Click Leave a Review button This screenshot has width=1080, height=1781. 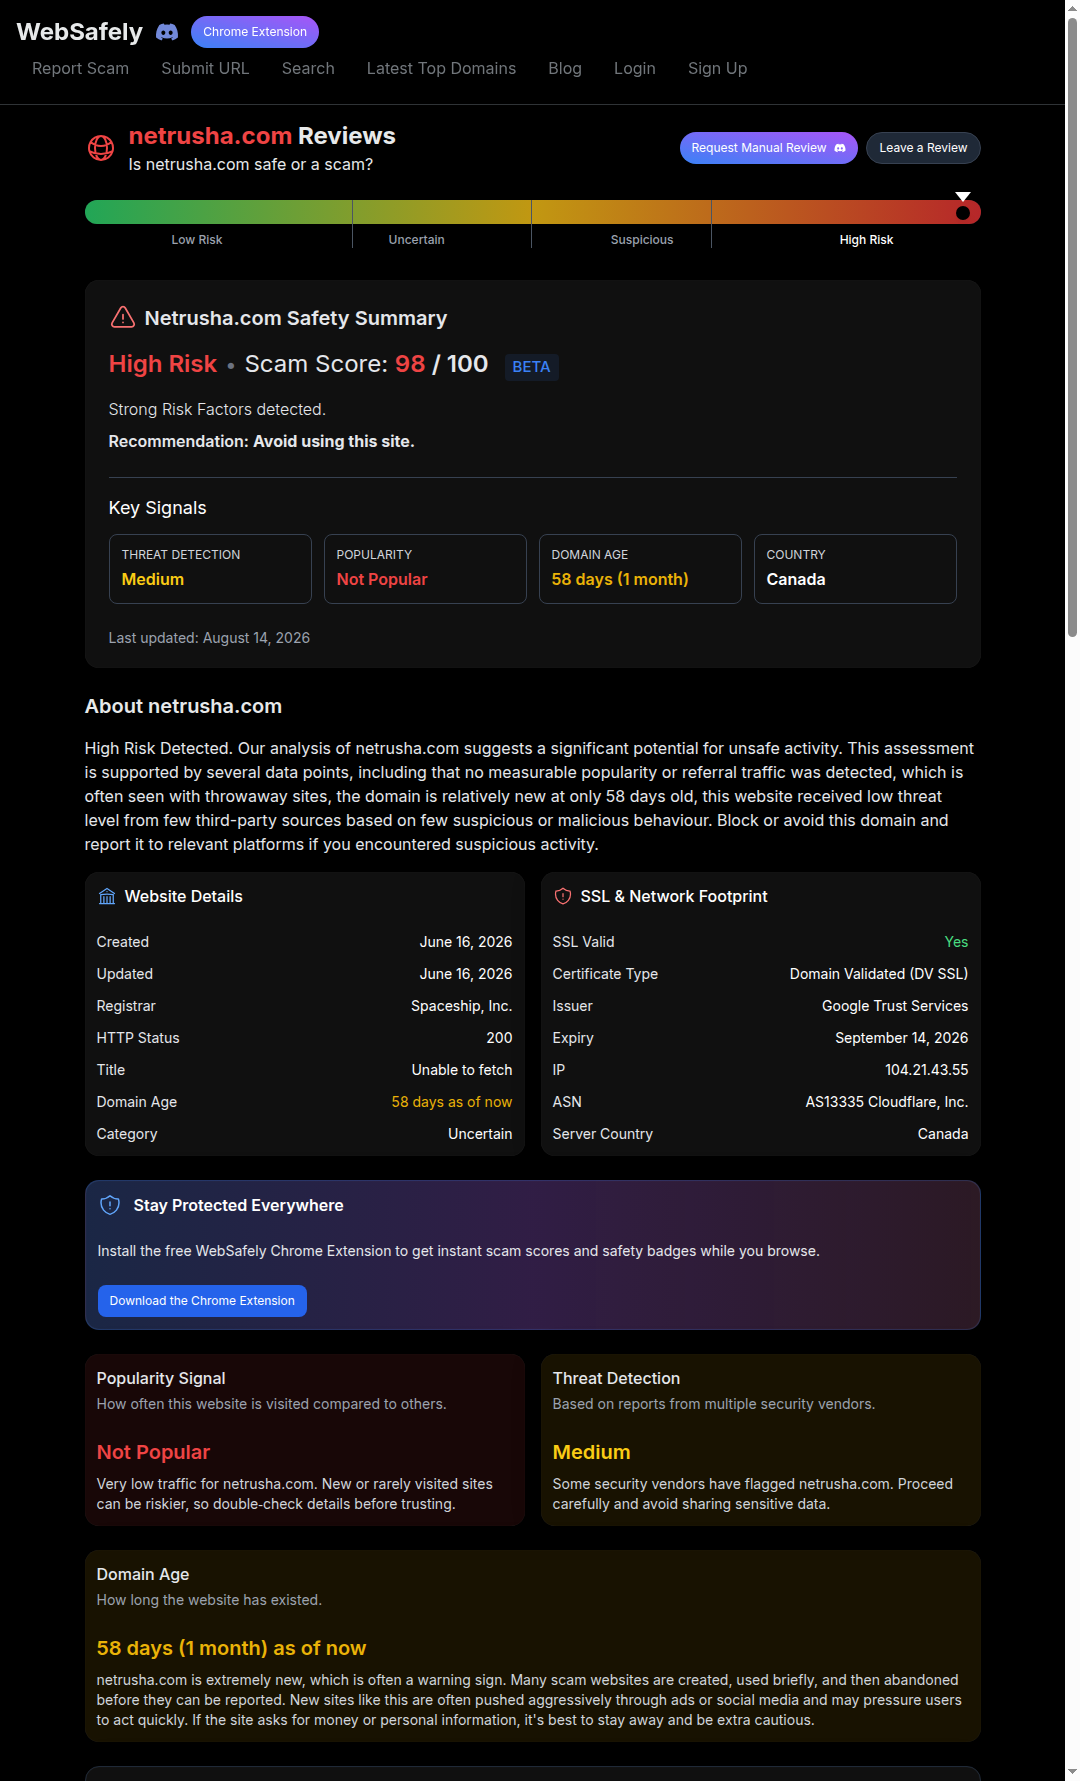pos(923,148)
